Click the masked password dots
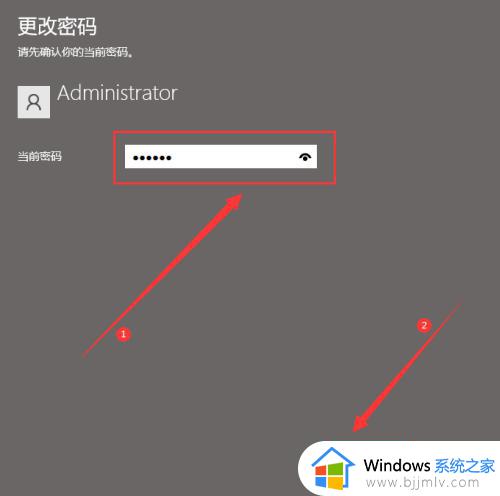The width and height of the screenshot is (500, 496). tap(152, 158)
